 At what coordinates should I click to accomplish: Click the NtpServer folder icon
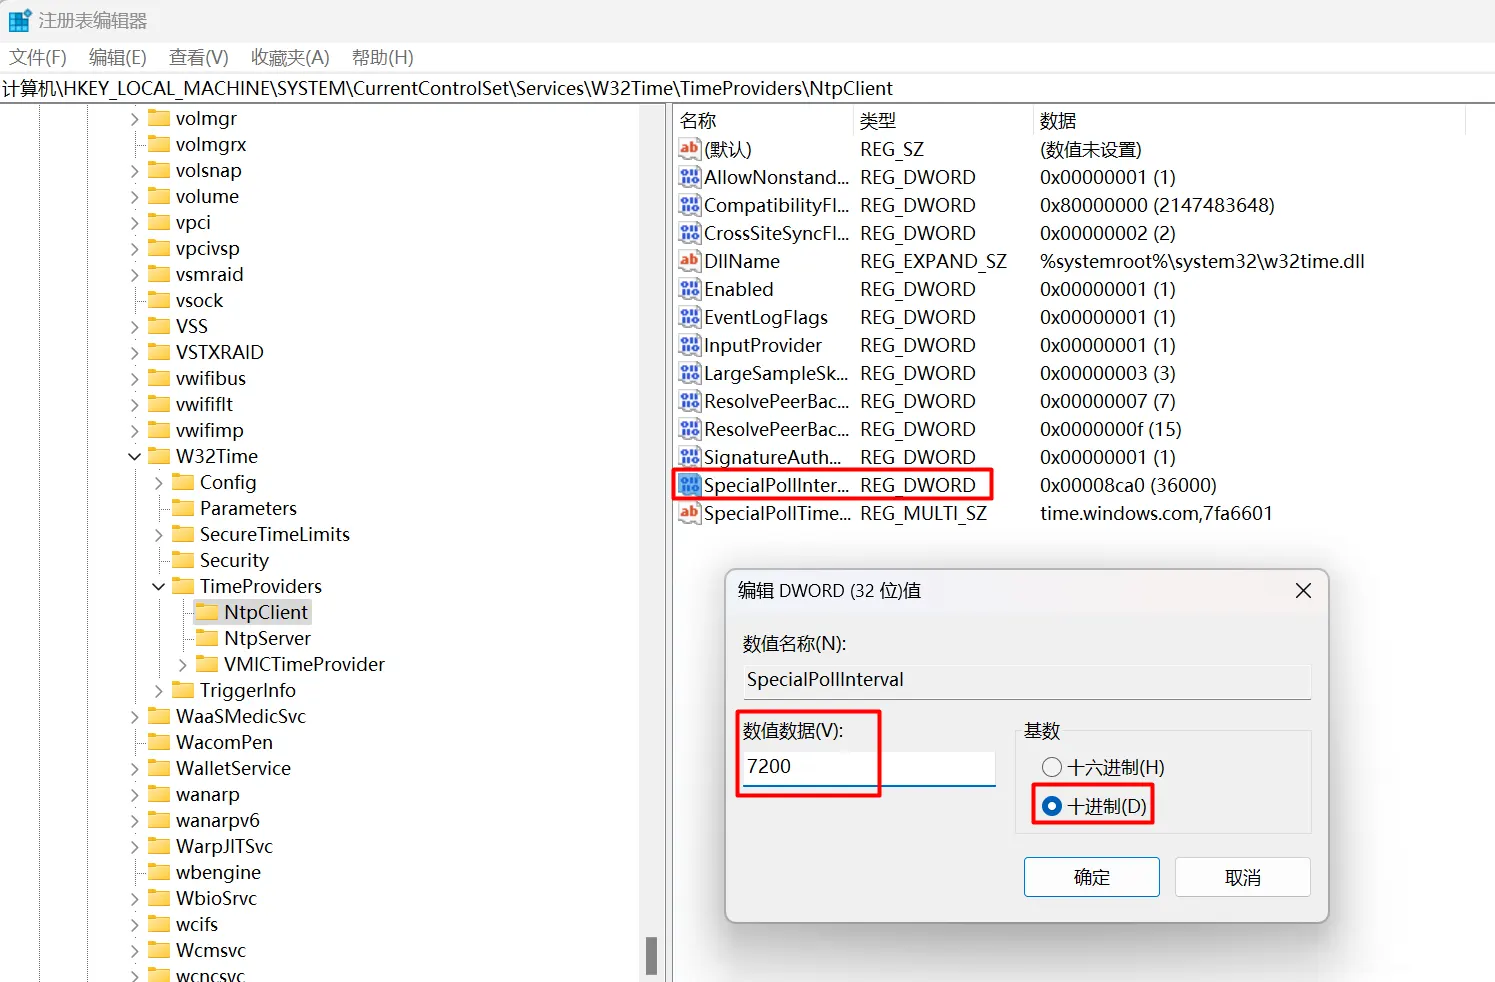pos(207,638)
